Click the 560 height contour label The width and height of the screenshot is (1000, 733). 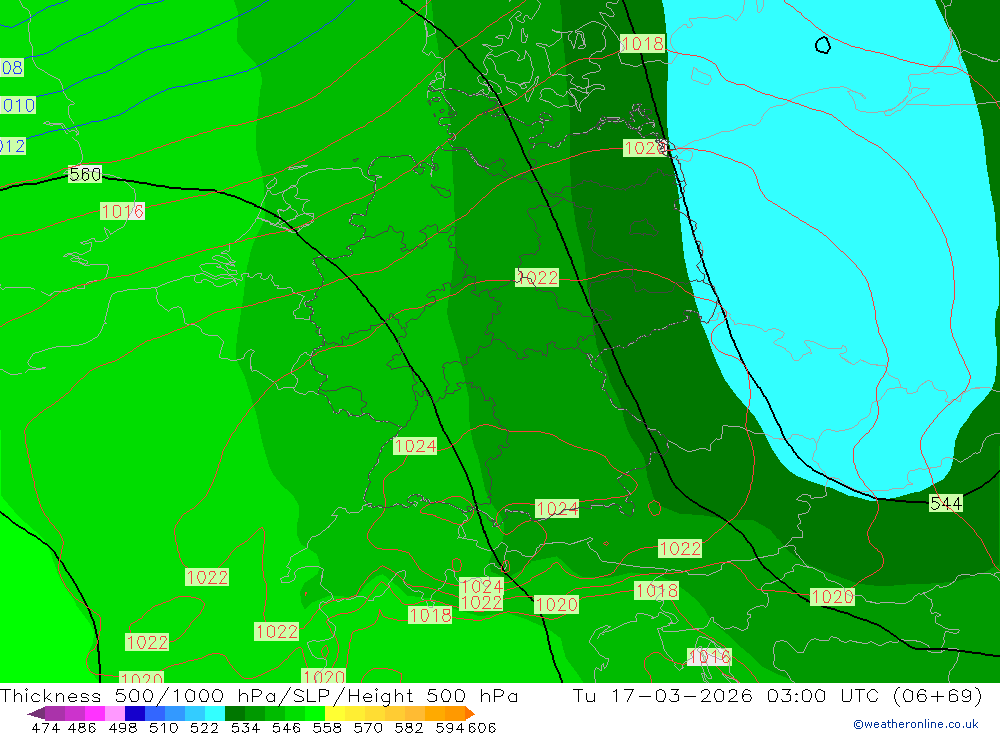pyautogui.click(x=85, y=174)
